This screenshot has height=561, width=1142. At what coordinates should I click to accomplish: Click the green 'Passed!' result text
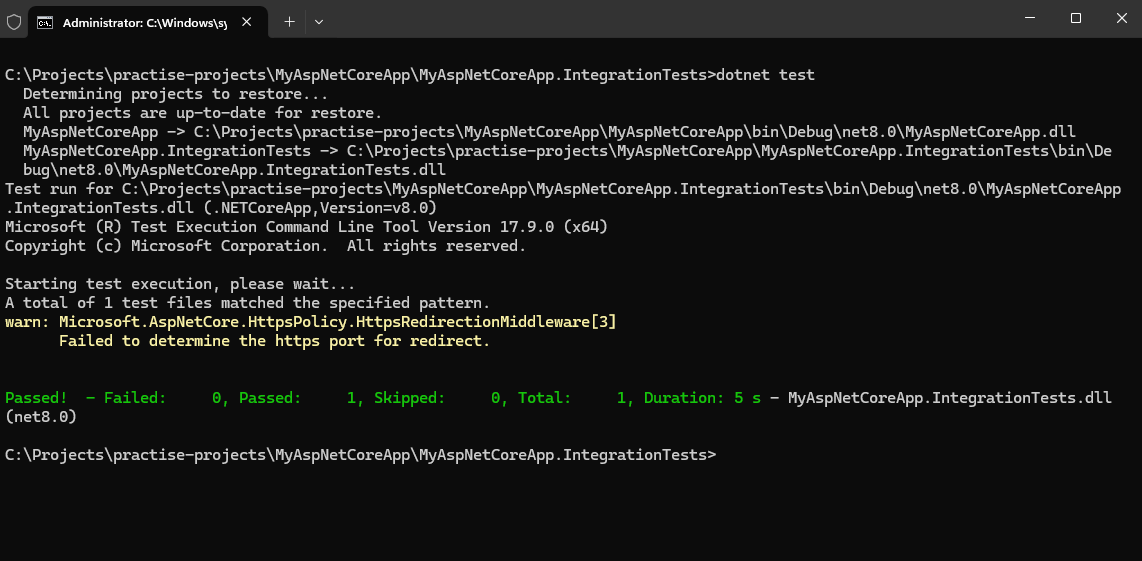click(x=36, y=398)
